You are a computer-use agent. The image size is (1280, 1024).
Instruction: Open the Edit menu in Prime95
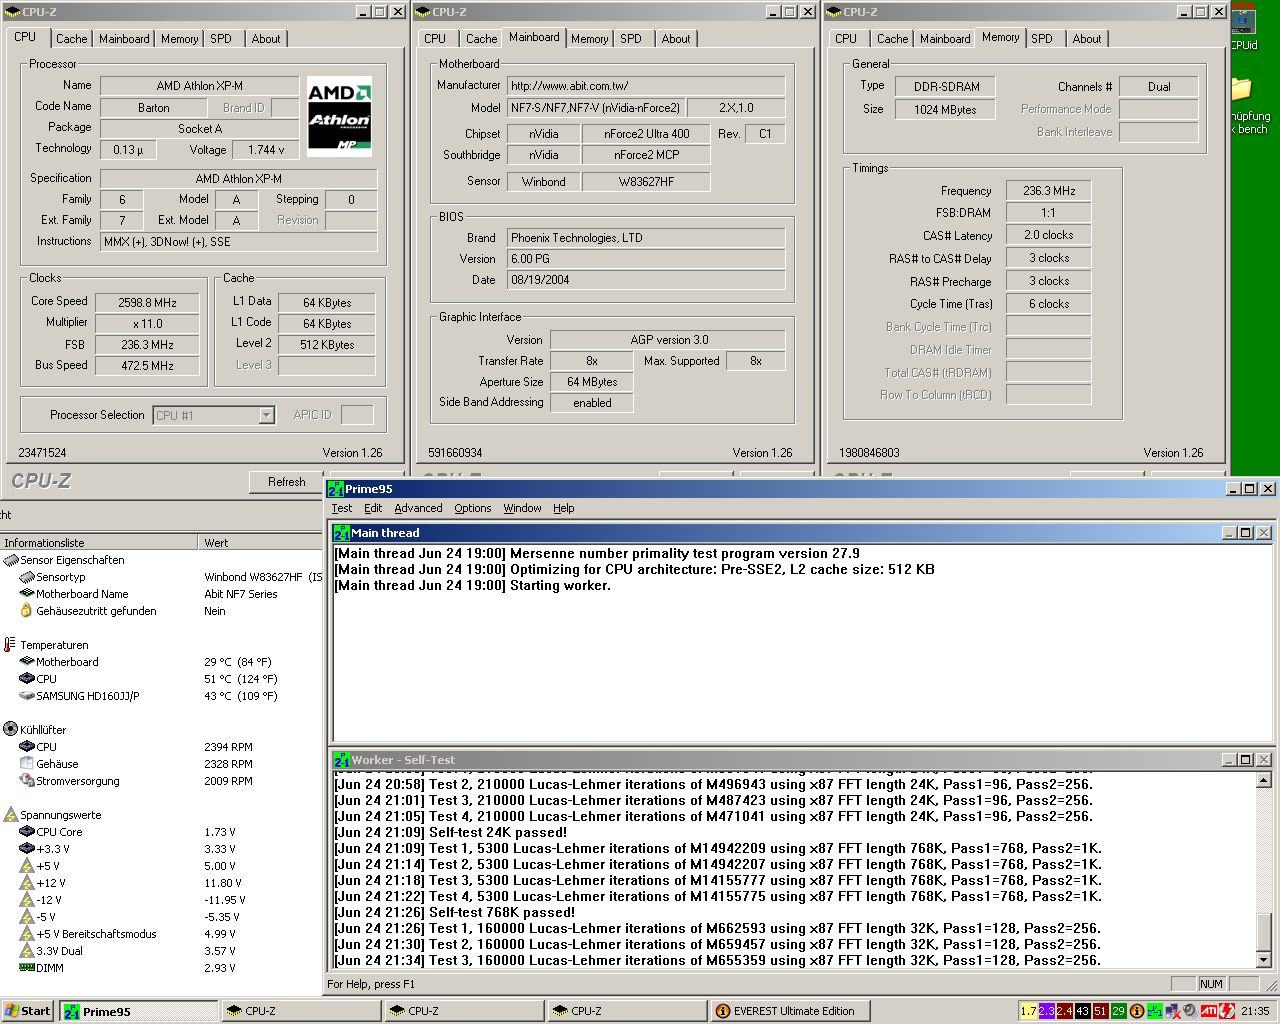click(x=373, y=508)
